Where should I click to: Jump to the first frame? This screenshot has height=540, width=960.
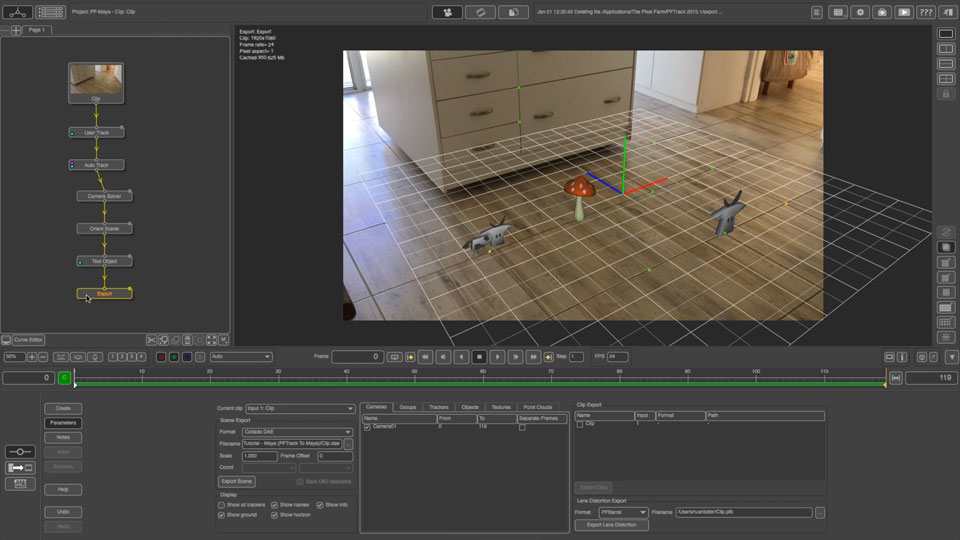pyautogui.click(x=425, y=356)
